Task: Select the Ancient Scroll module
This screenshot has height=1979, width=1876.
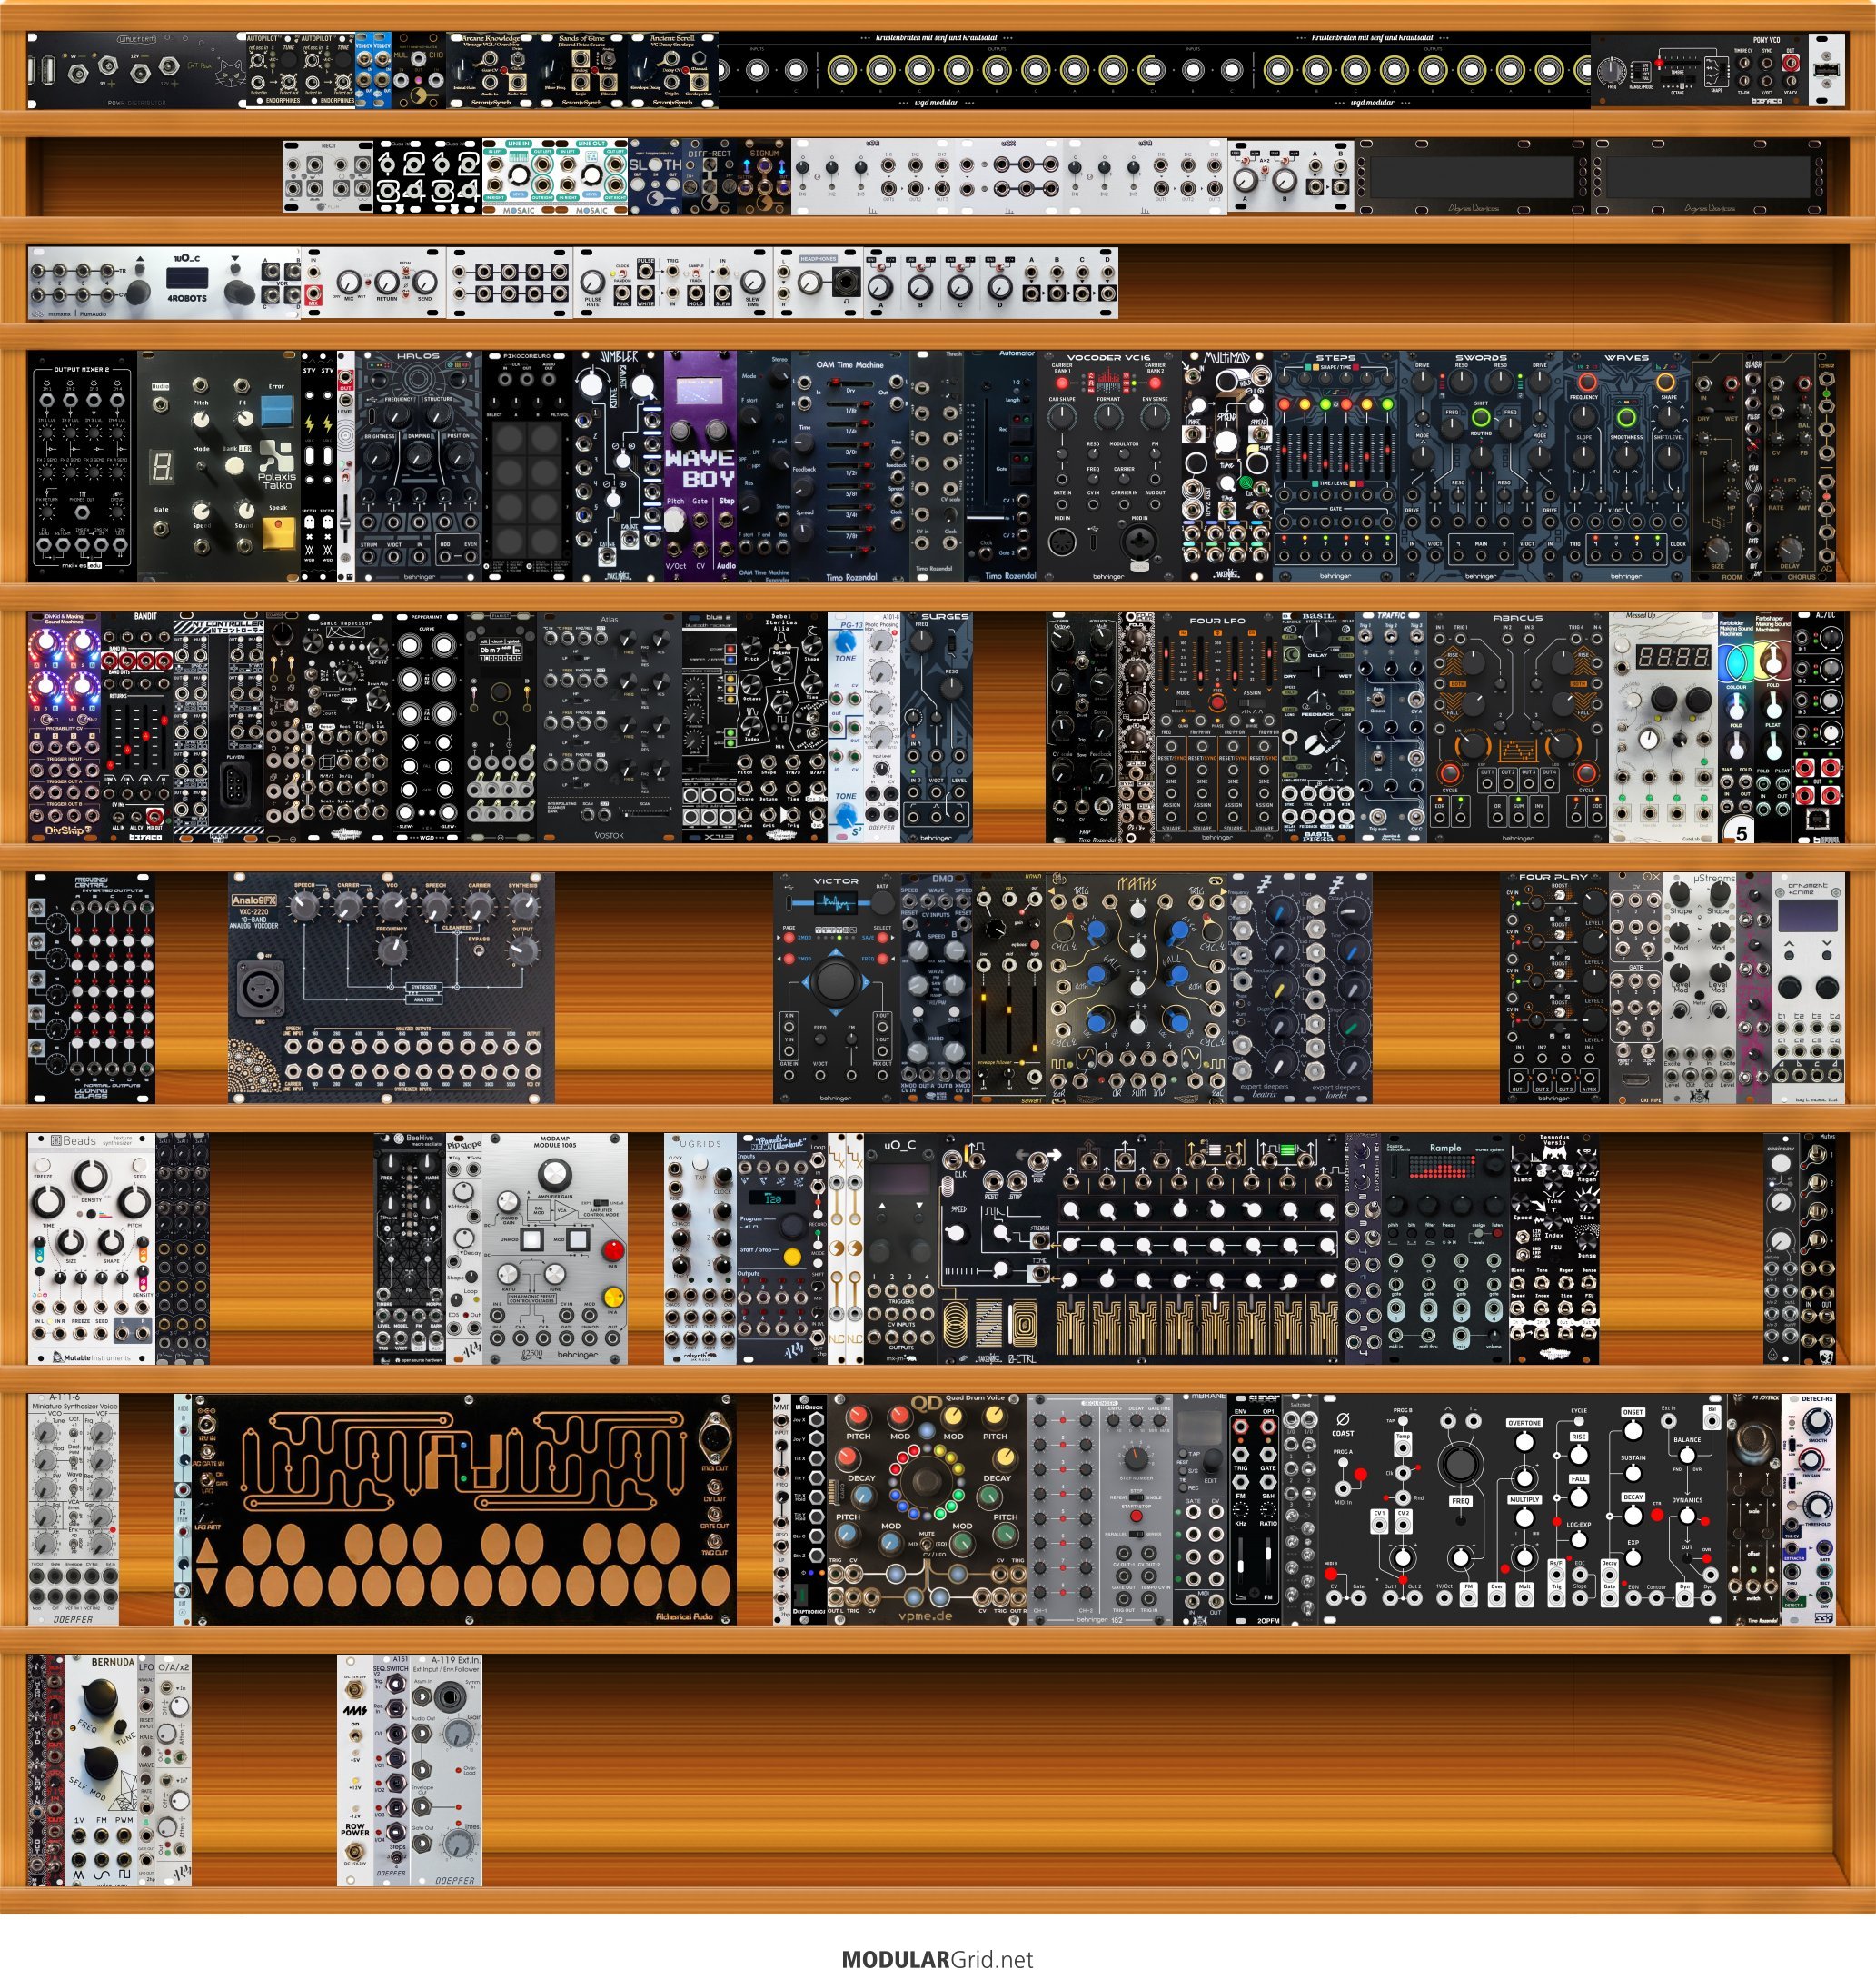Action: pyautogui.click(x=673, y=70)
